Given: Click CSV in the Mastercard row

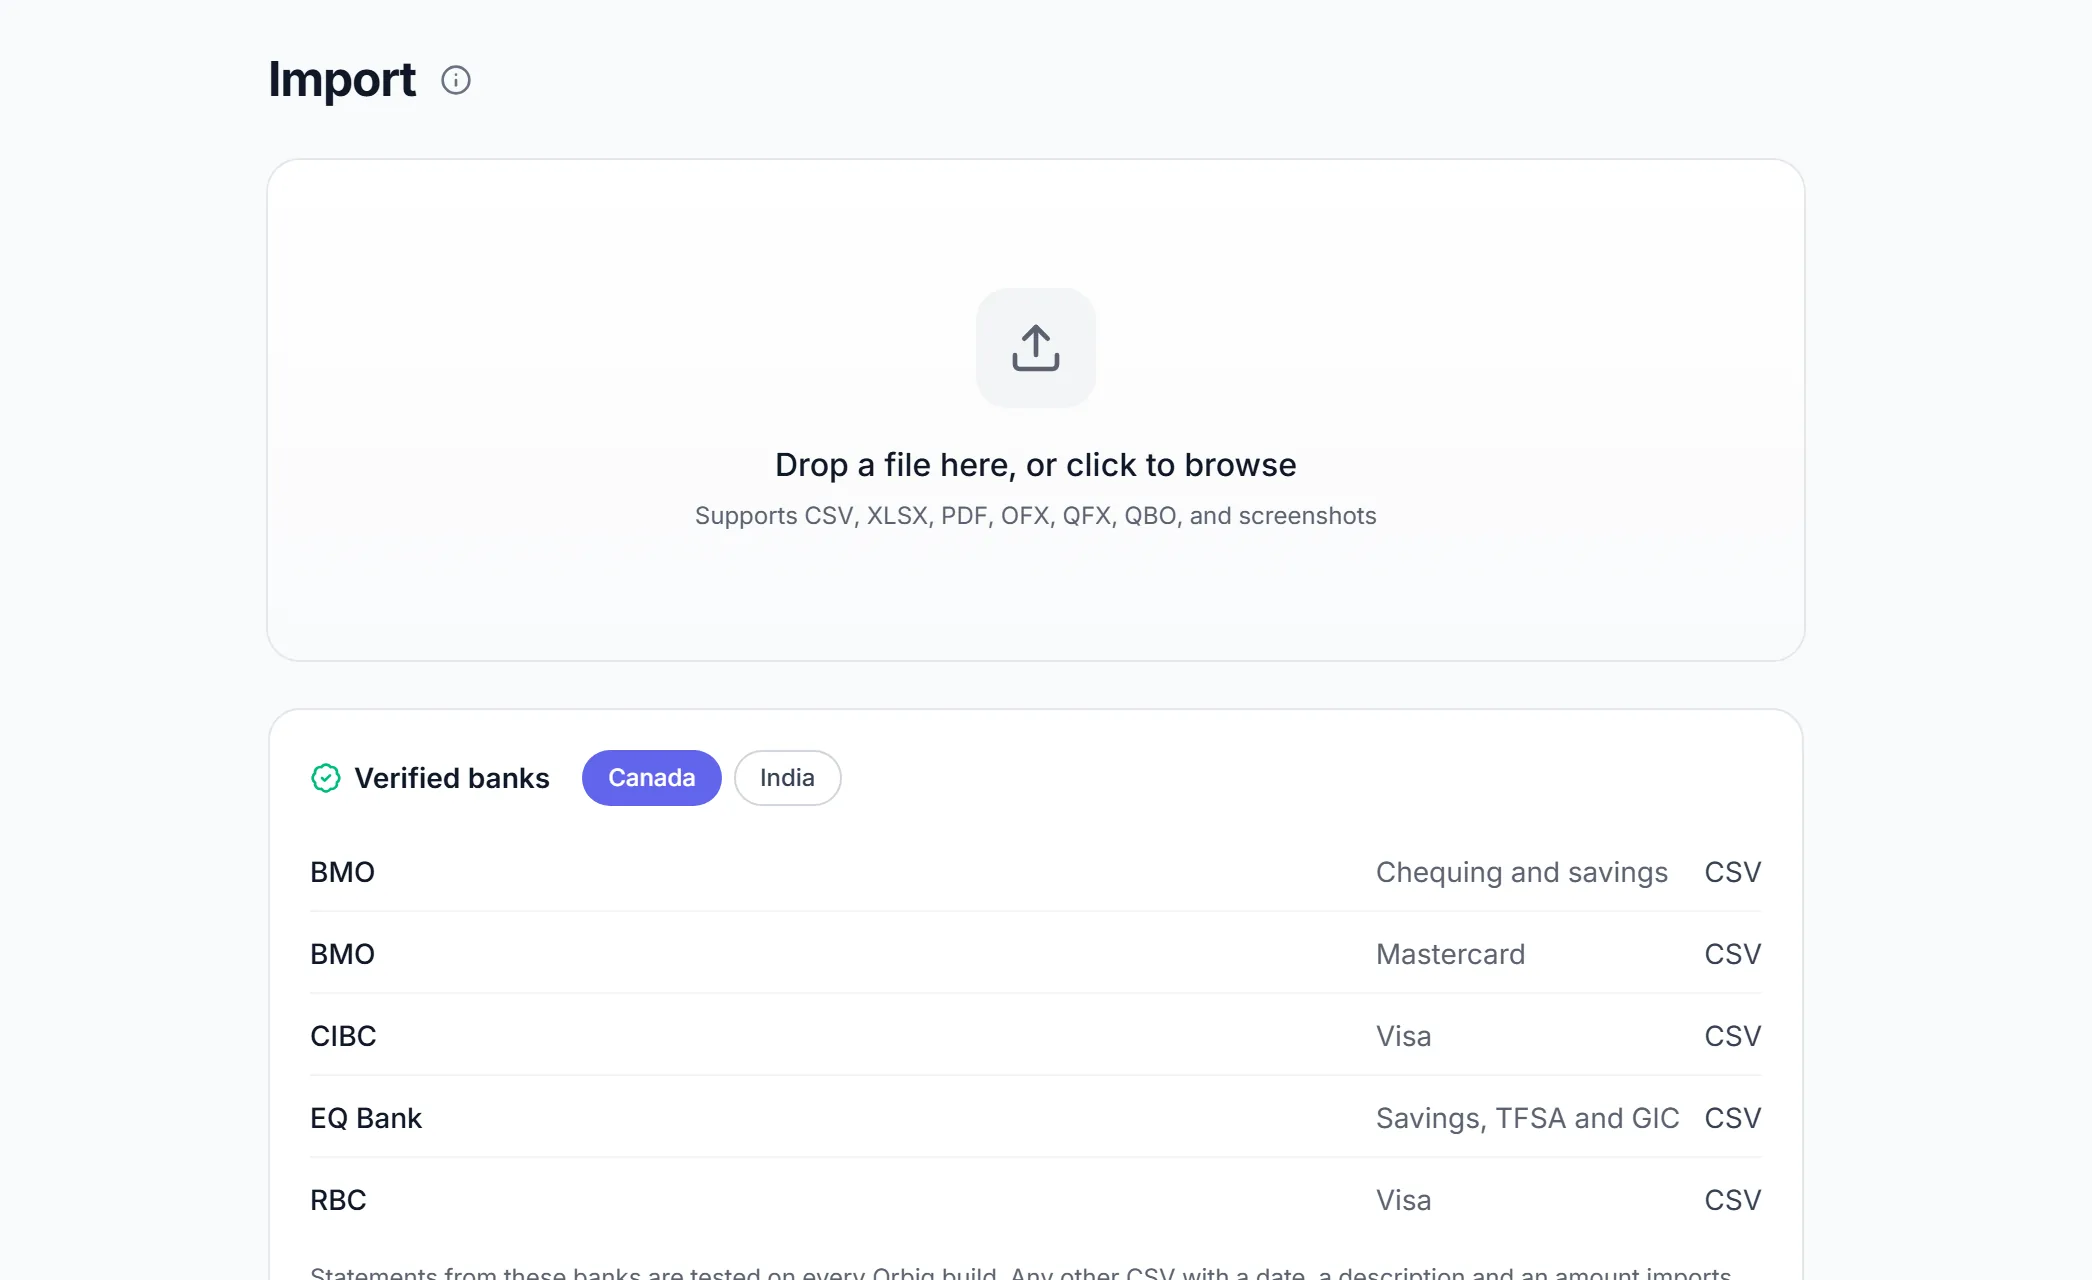Looking at the screenshot, I should (x=1733, y=954).
